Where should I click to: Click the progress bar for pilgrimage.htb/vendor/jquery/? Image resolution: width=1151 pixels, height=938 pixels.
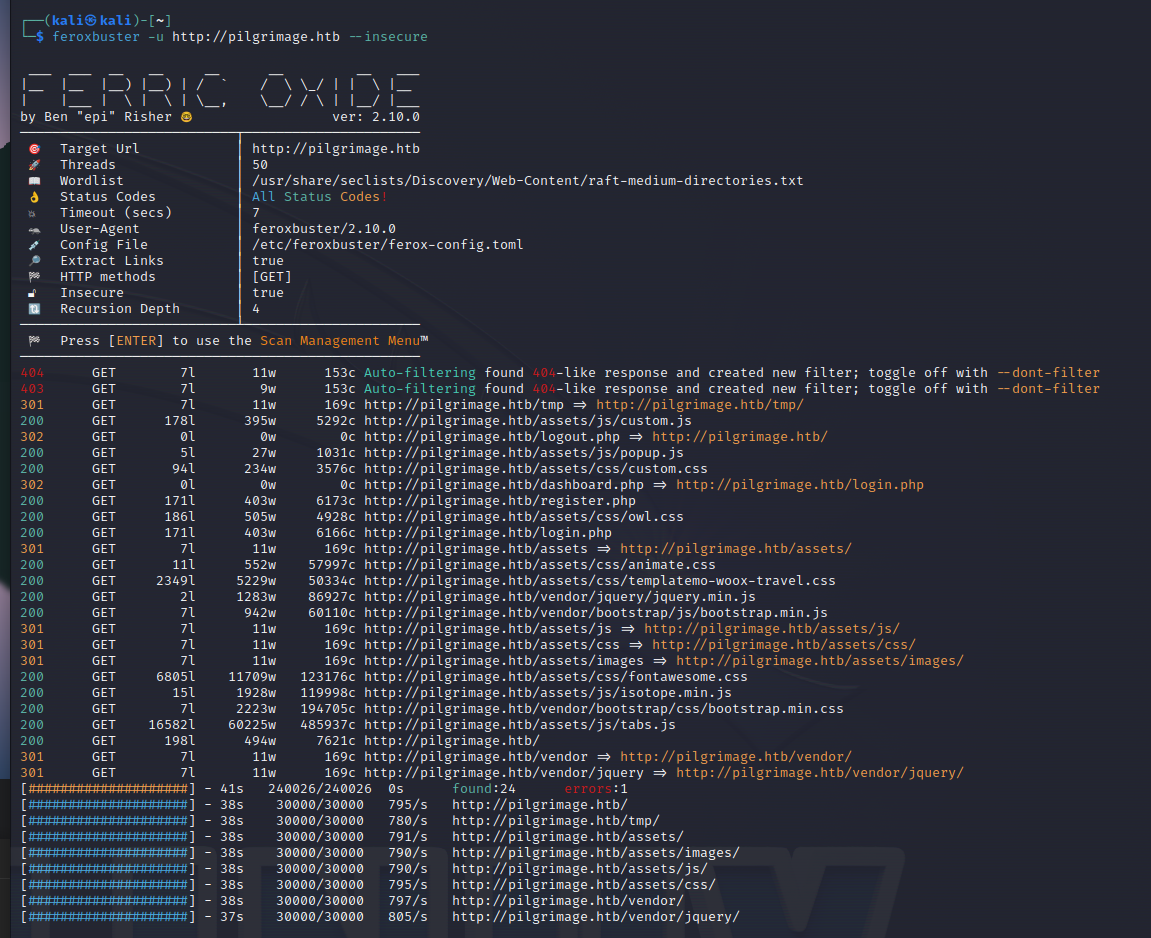[108, 917]
